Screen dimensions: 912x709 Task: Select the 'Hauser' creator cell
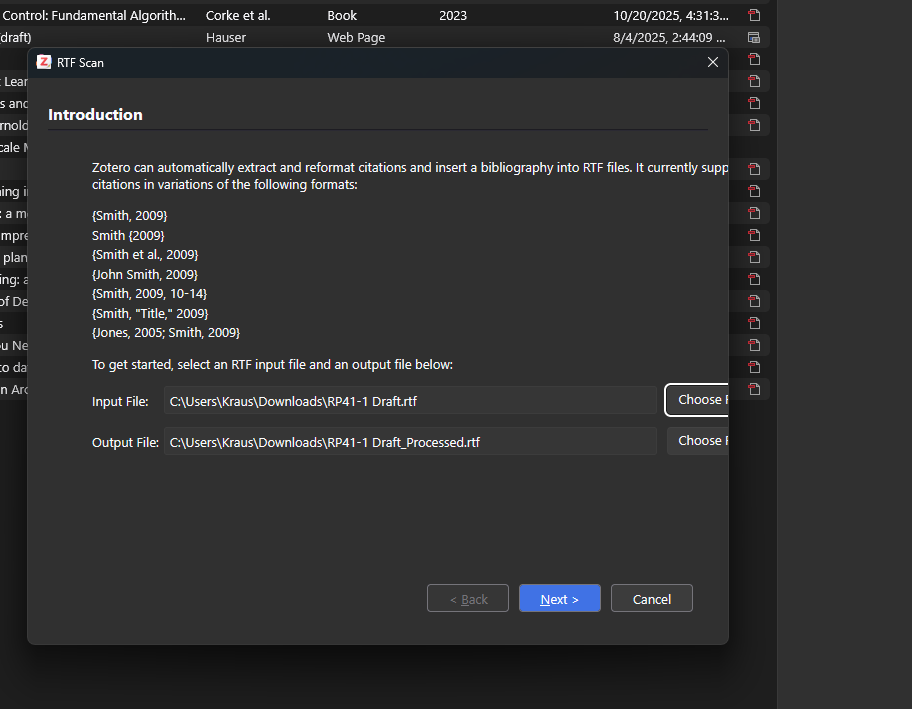tap(226, 38)
